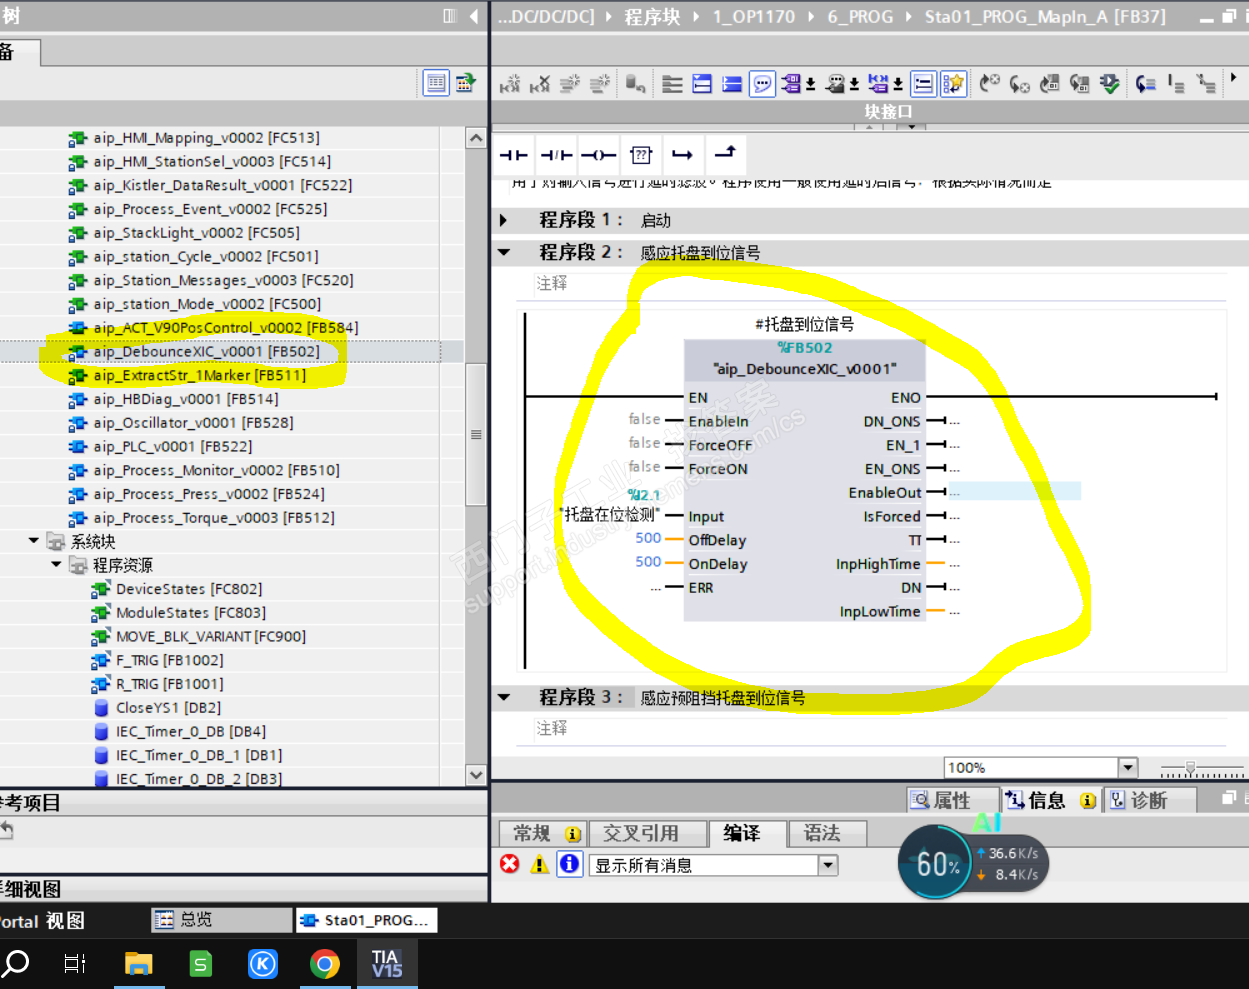The image size is (1249, 989).
Task: Collapse the 系统块 folder
Action: pyautogui.click(x=34, y=541)
